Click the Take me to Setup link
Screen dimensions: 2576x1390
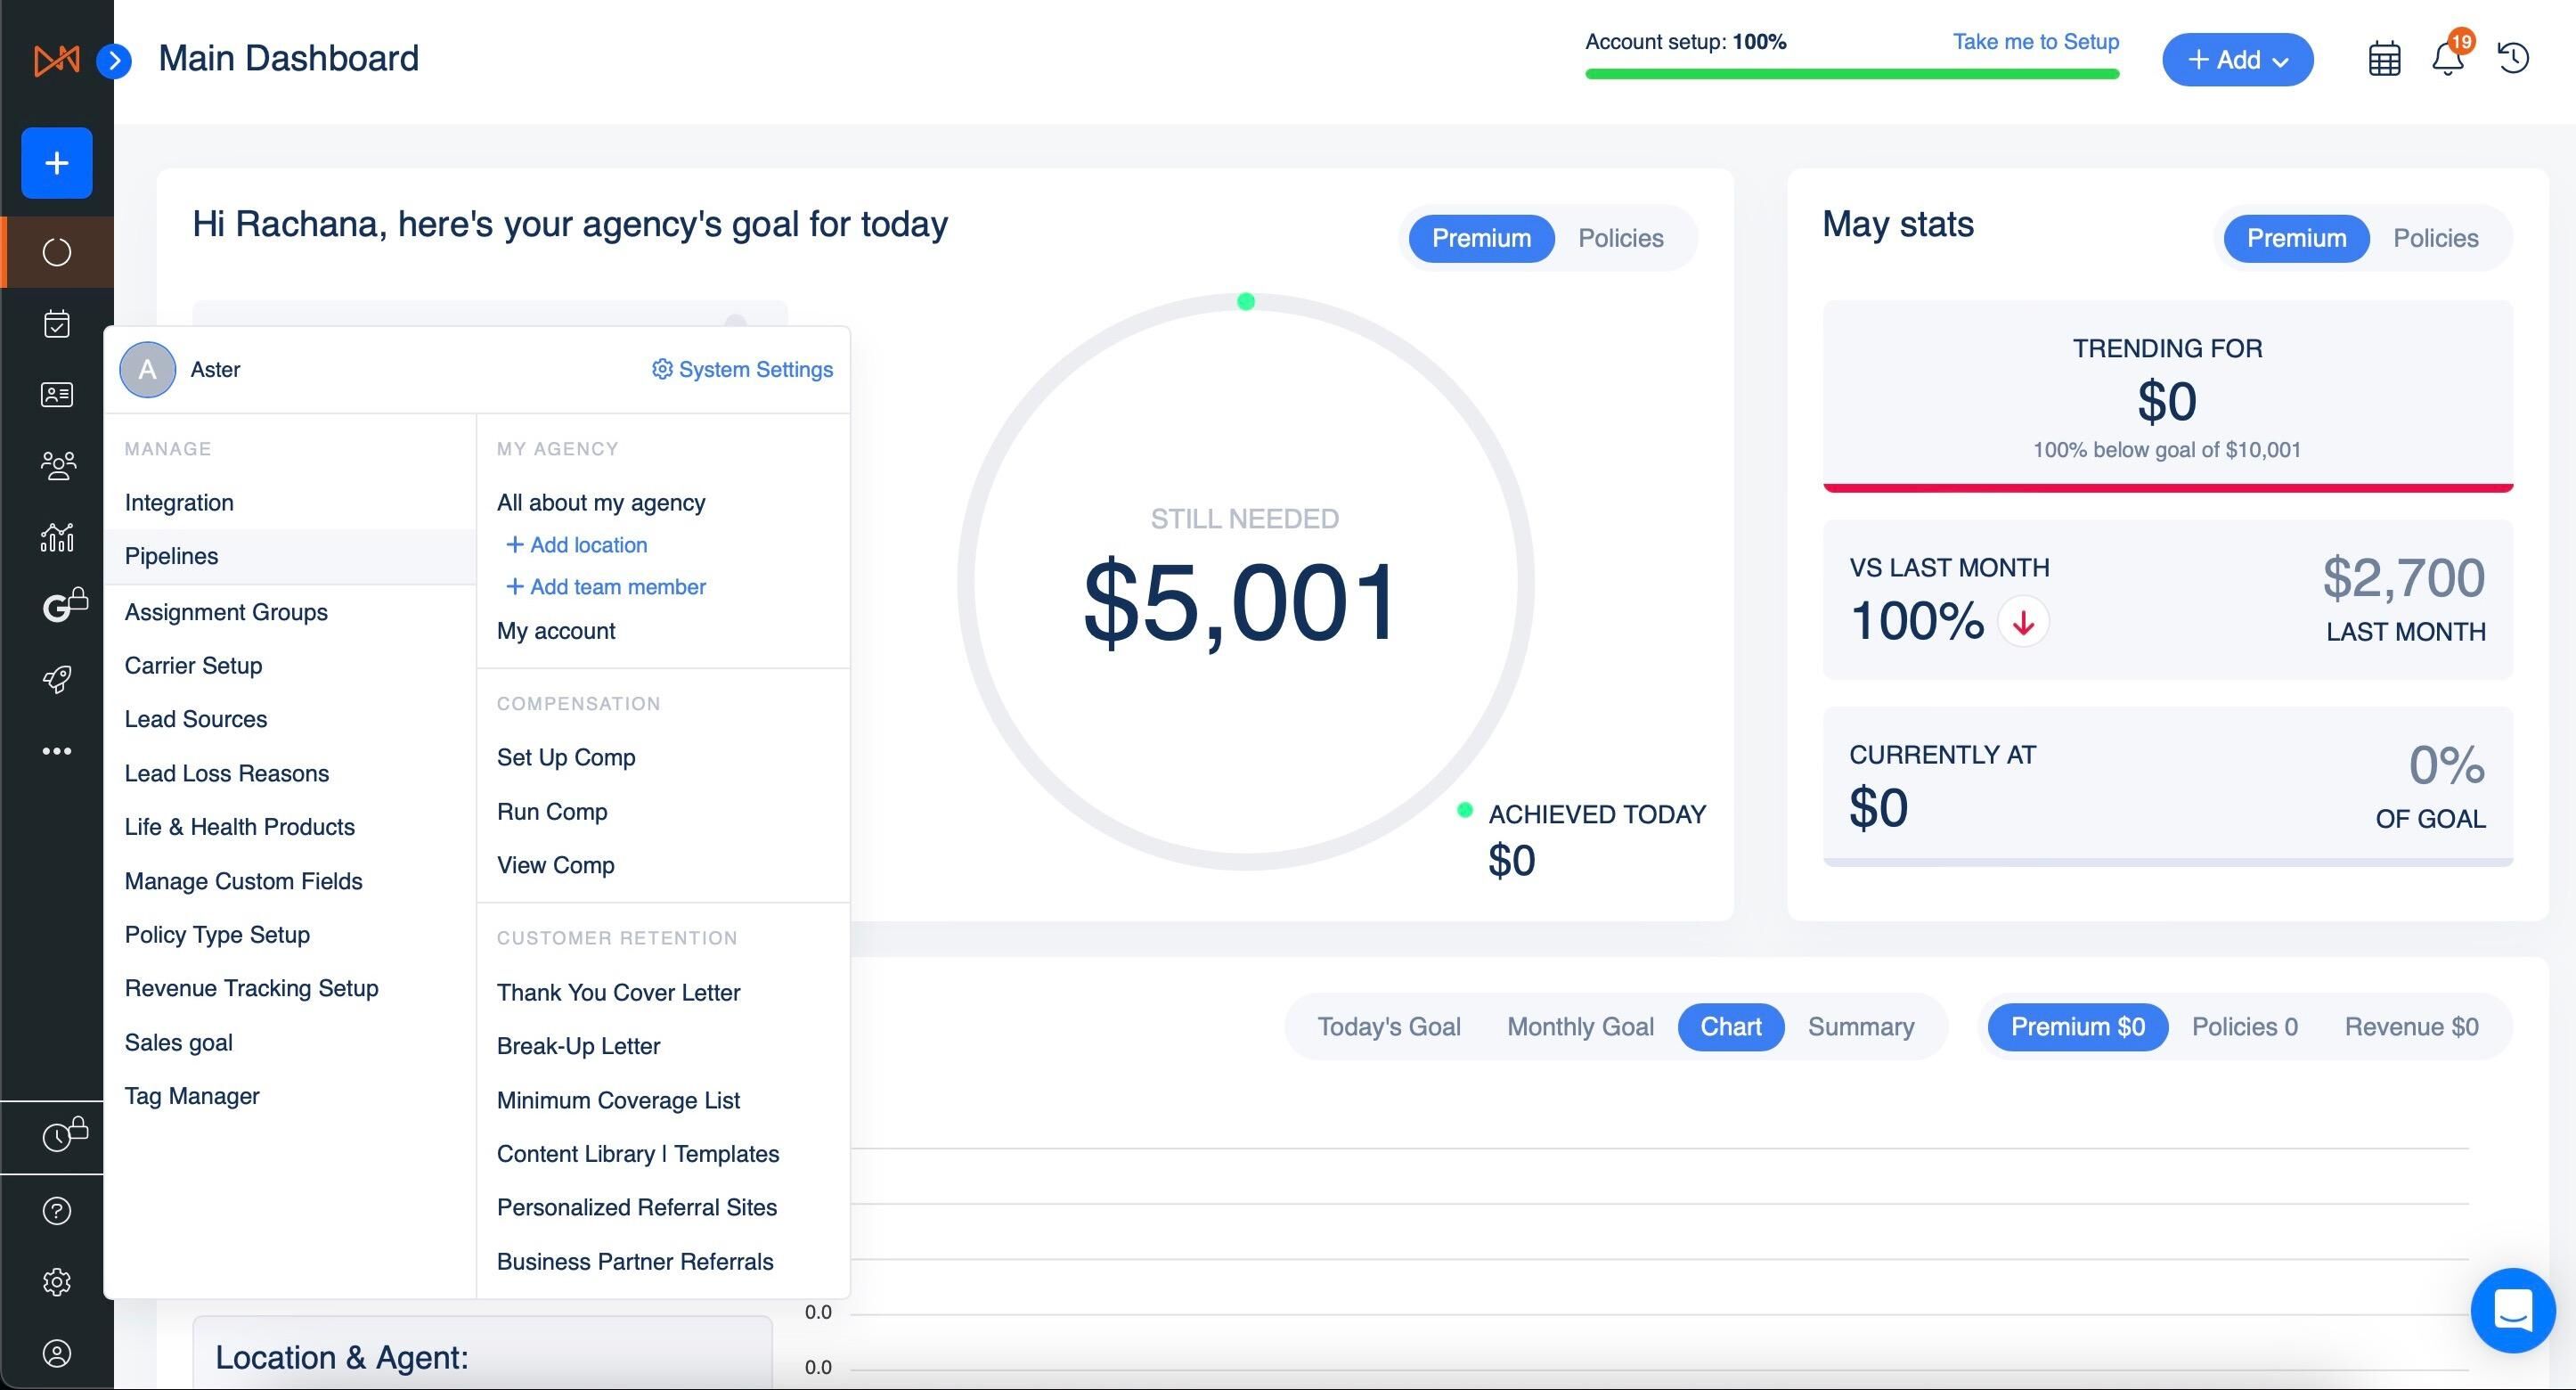2035,42
